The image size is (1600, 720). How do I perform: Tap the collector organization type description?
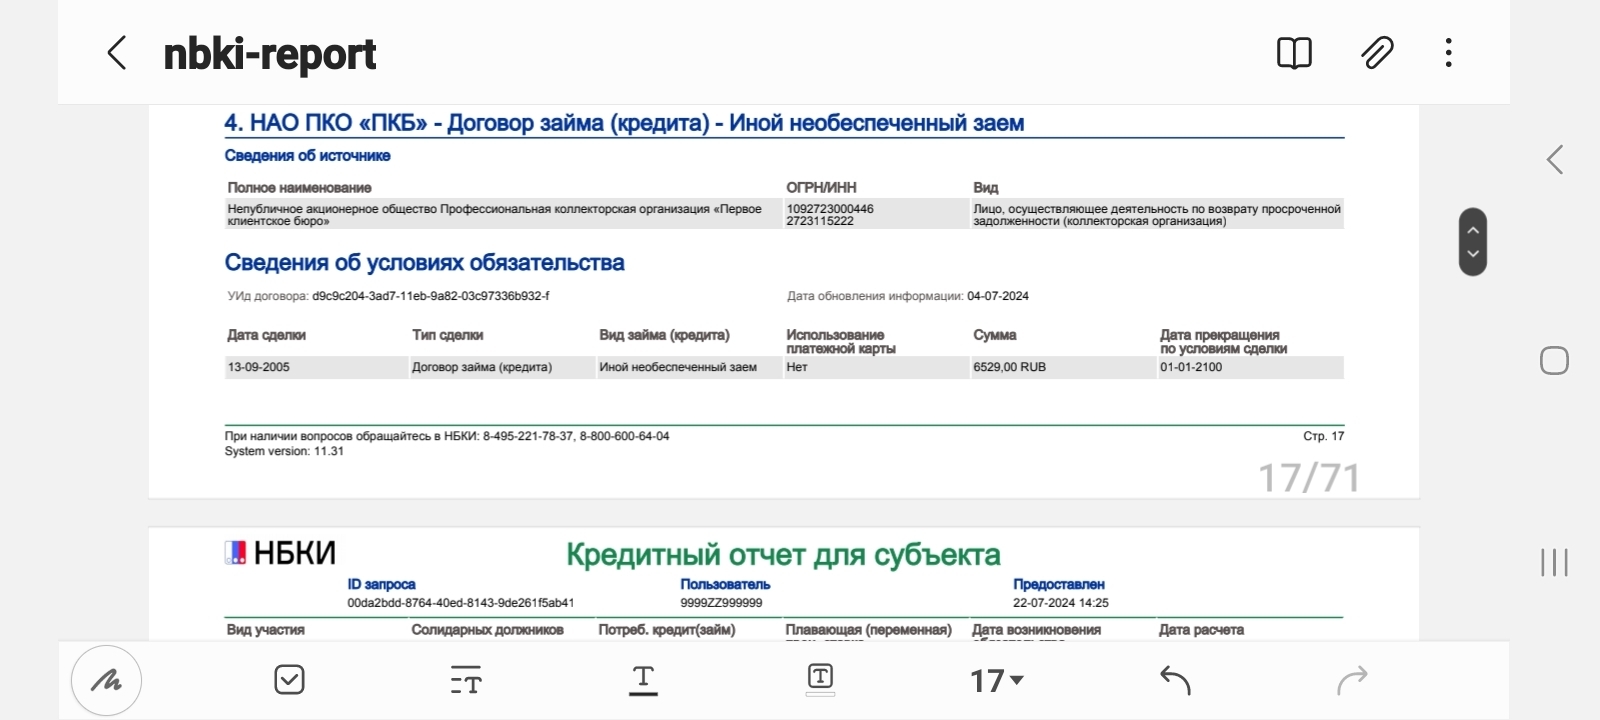[1157, 215]
